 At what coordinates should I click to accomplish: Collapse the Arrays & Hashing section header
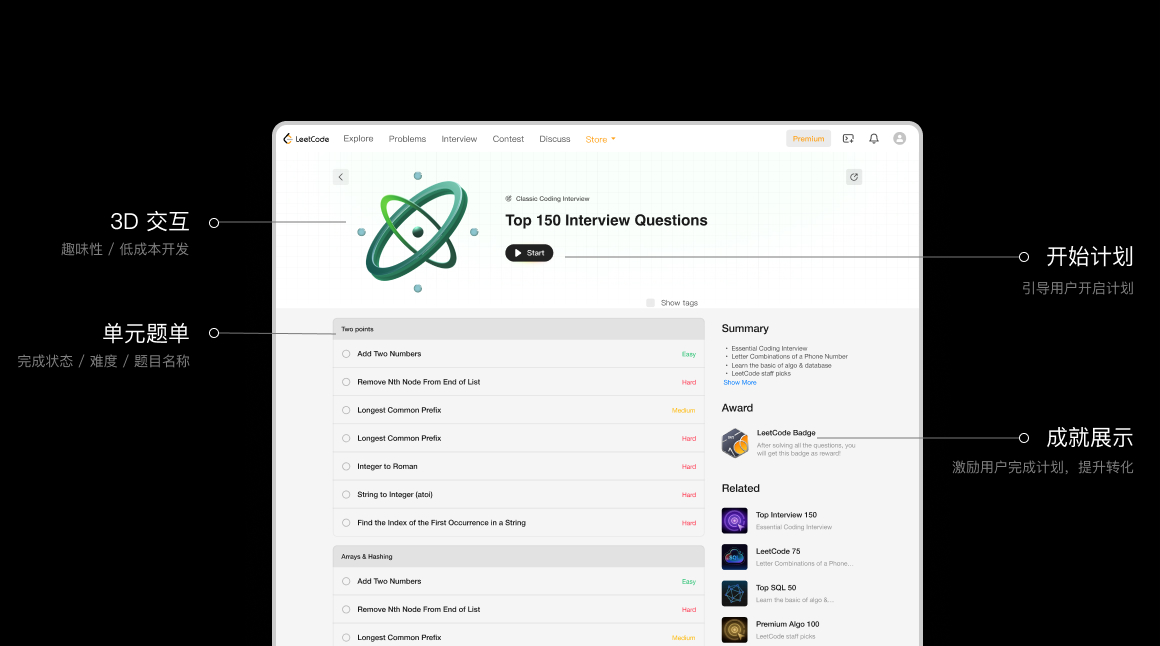click(x=518, y=556)
